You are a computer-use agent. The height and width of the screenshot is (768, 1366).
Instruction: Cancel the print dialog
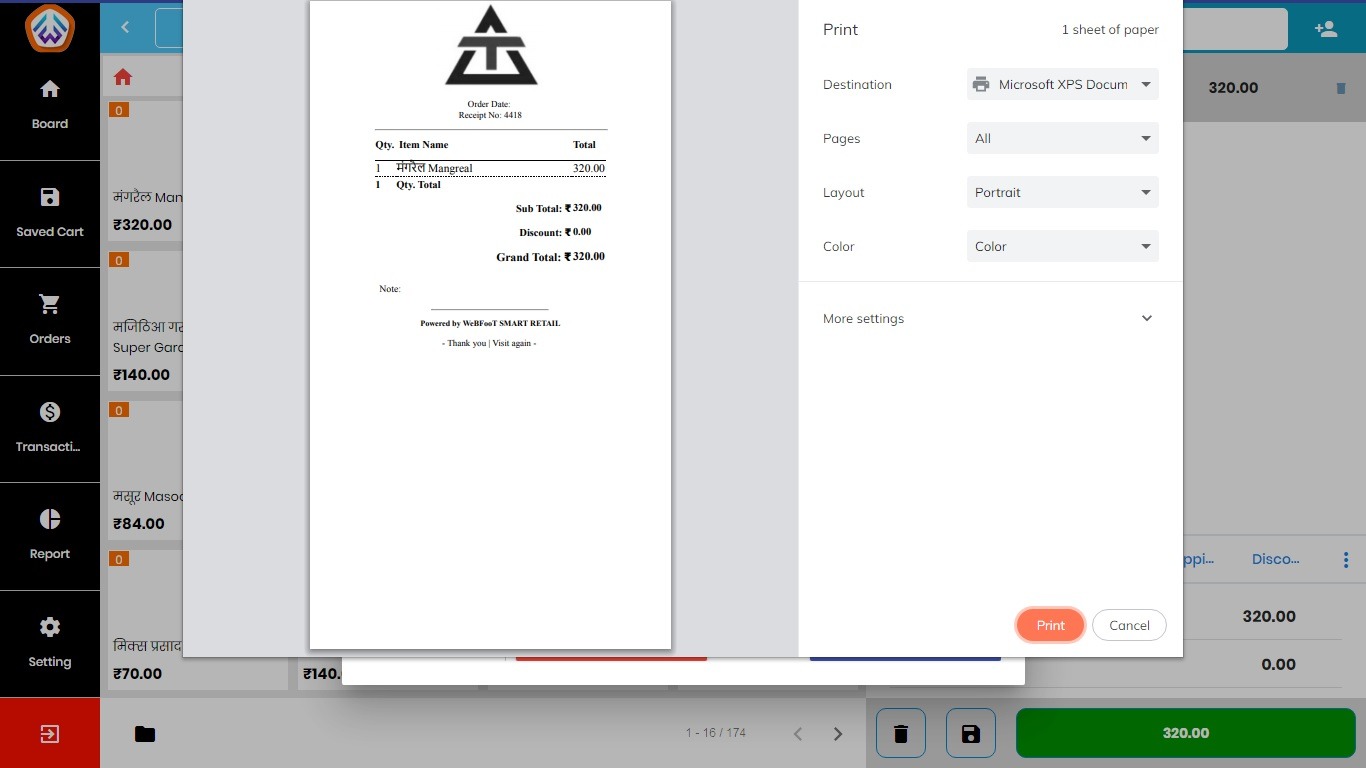click(1129, 625)
